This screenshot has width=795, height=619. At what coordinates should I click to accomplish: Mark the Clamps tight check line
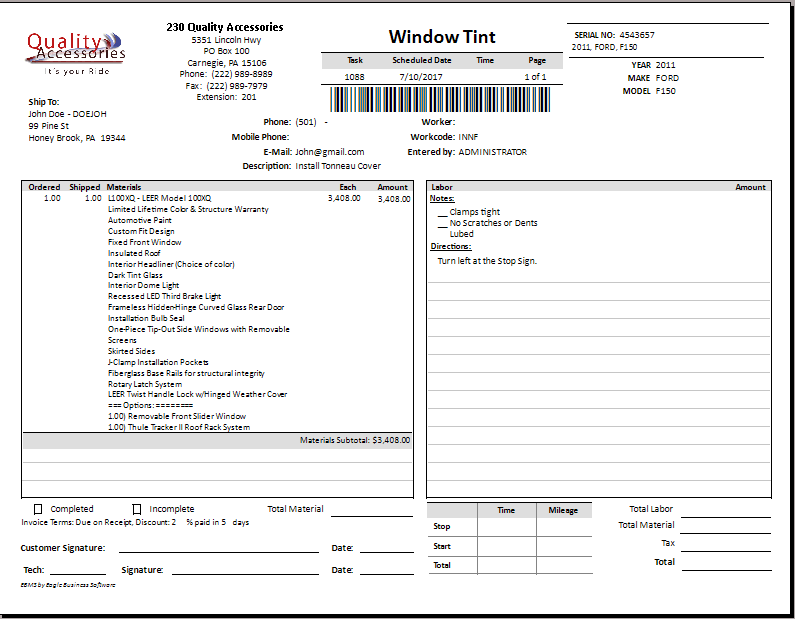443,212
